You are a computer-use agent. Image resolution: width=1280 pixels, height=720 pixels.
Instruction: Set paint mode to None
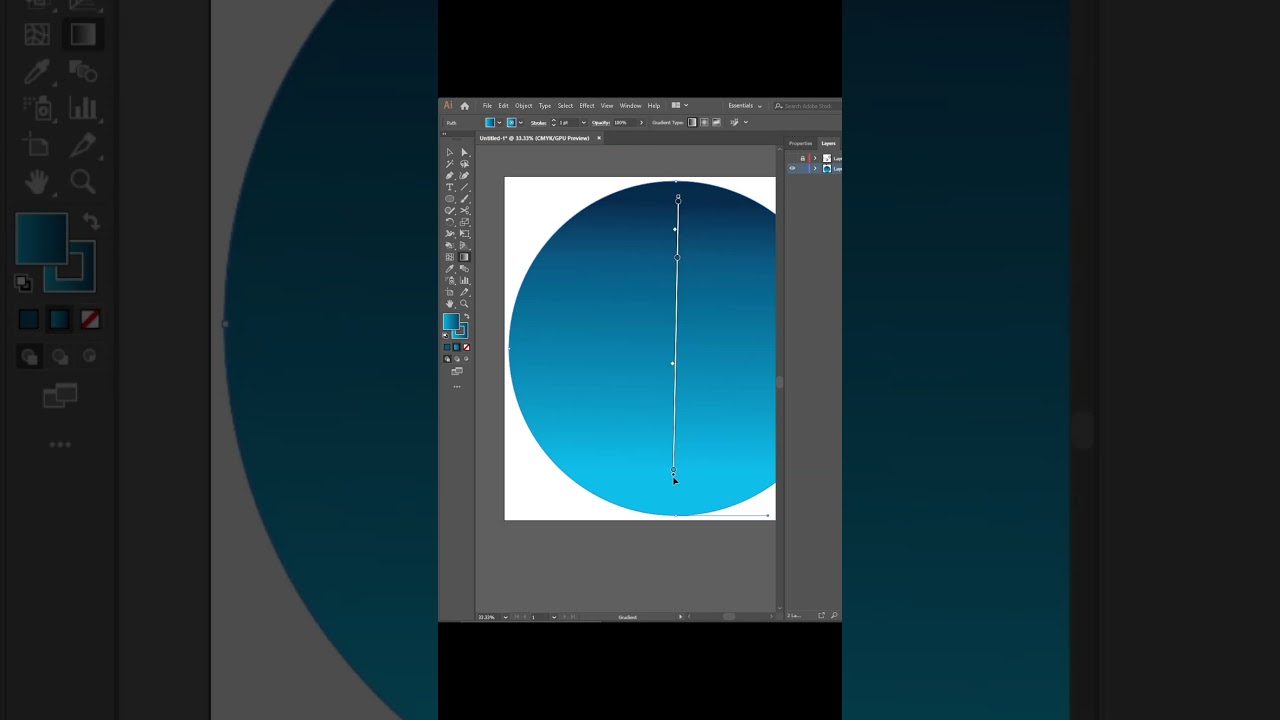point(466,347)
